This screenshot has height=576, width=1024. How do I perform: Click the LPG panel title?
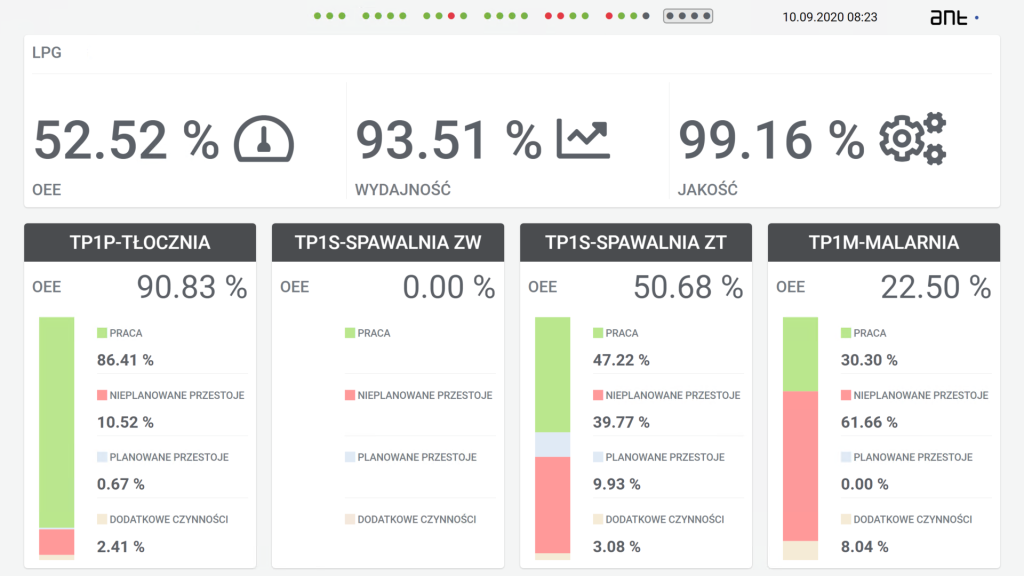tap(47, 52)
